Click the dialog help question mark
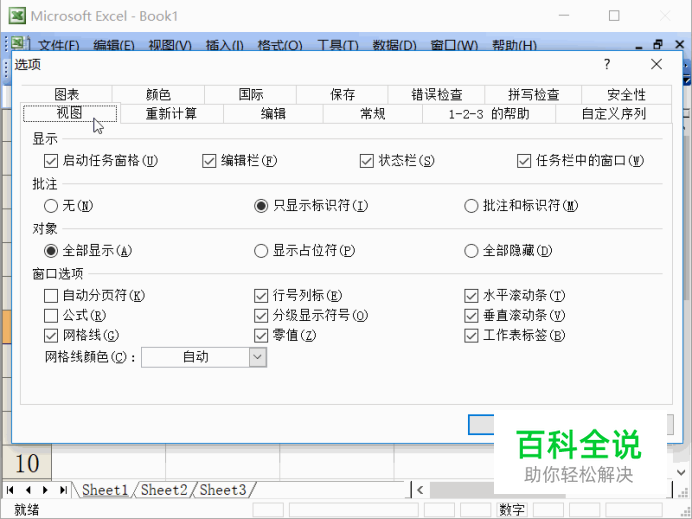692x519 pixels. (x=607, y=64)
